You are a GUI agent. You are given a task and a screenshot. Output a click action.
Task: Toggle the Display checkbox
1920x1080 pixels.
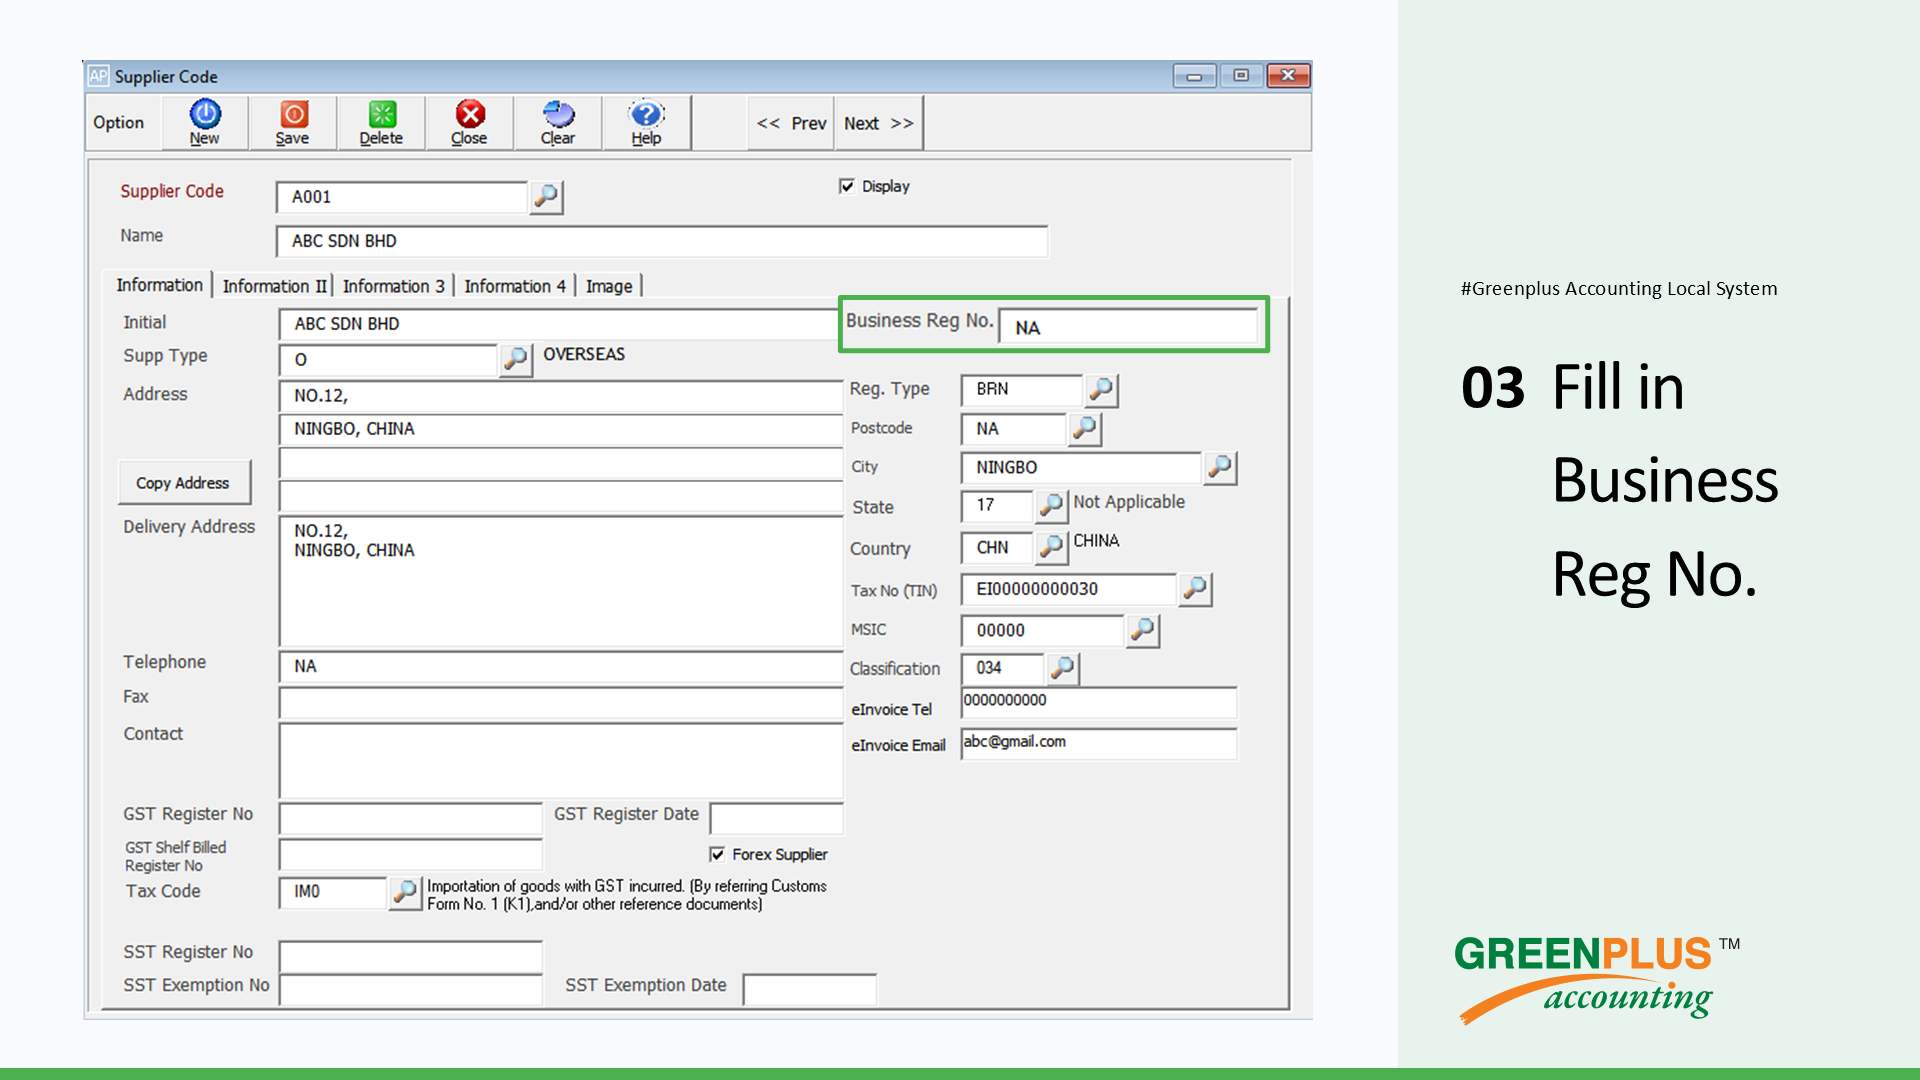(x=847, y=186)
